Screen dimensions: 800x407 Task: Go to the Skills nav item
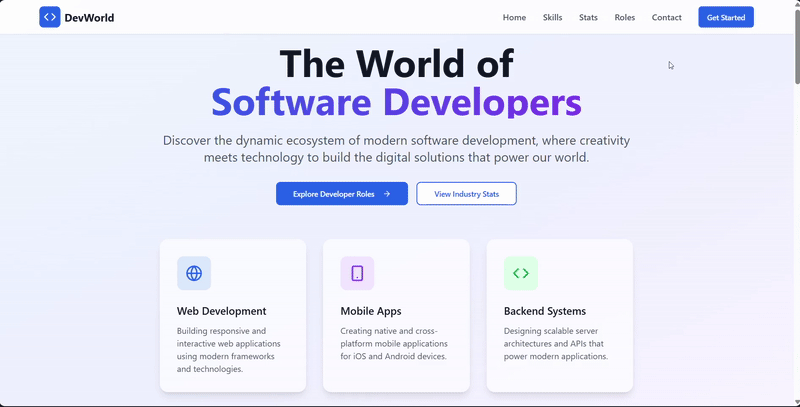[x=553, y=17]
